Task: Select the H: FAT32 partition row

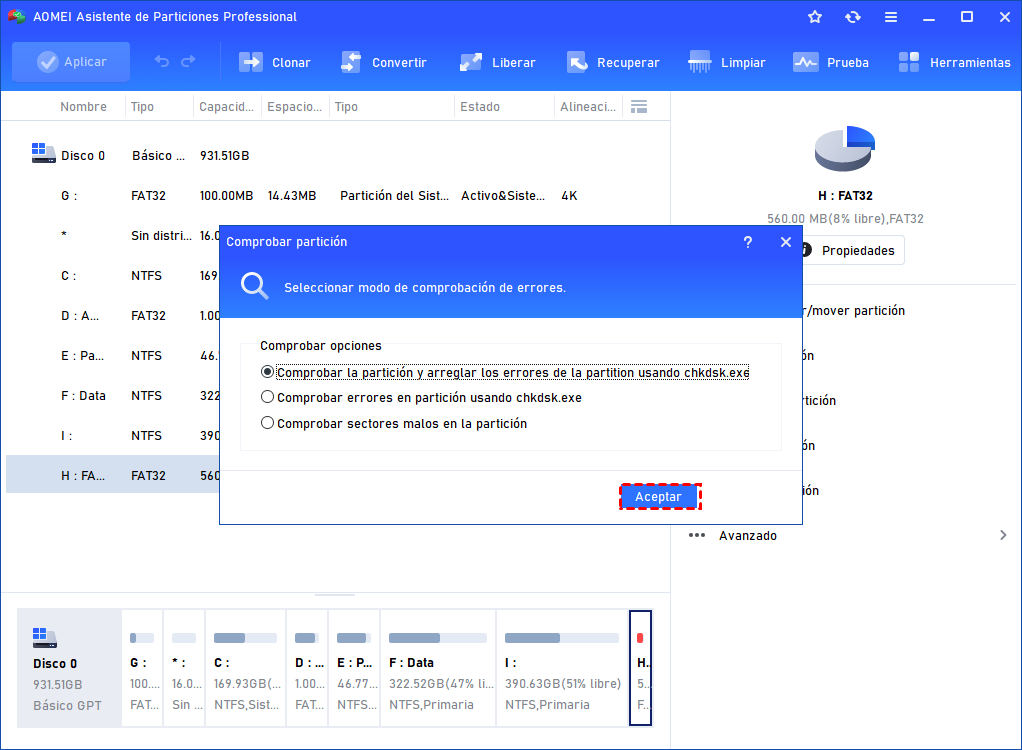Action: point(112,476)
